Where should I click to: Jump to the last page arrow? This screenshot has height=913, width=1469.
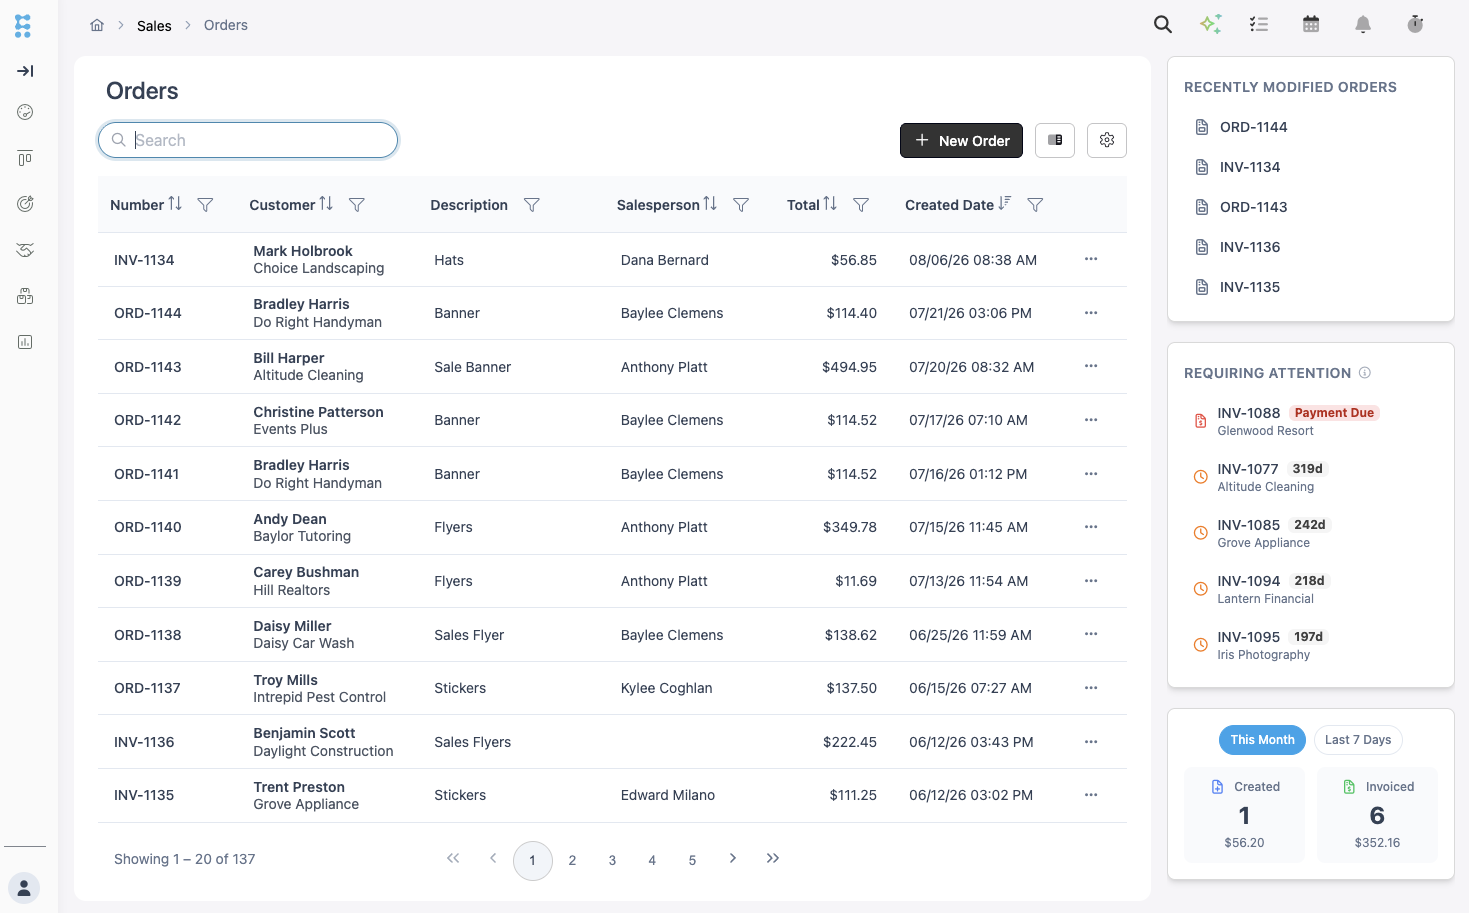click(x=773, y=858)
